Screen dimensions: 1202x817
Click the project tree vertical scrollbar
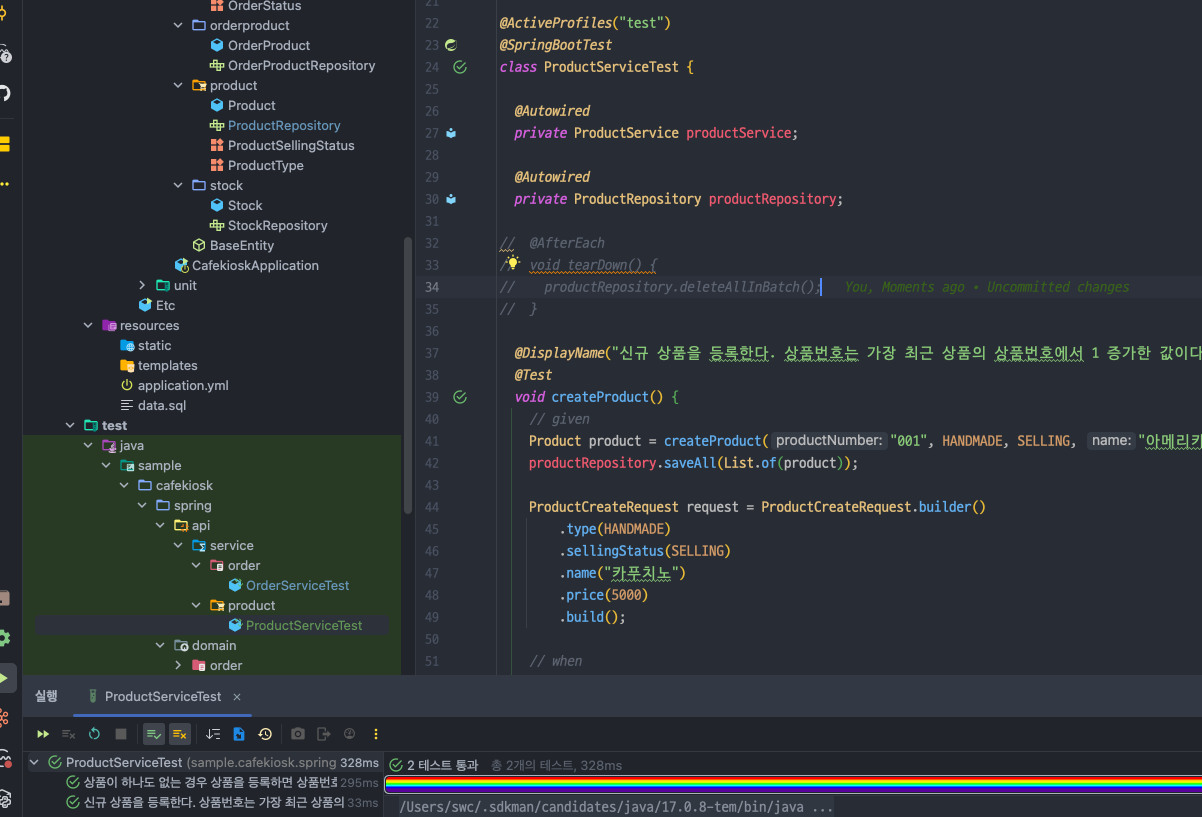[x=407, y=375]
